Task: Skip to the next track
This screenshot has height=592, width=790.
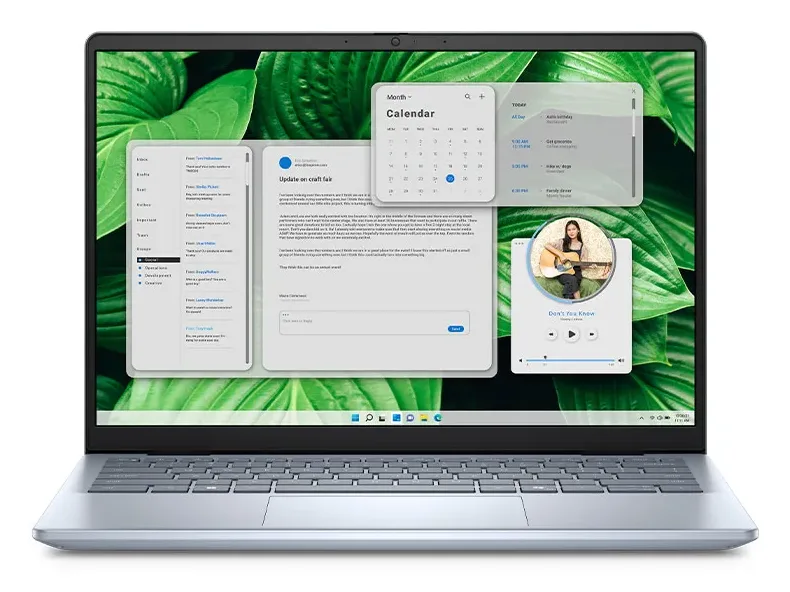Action: click(x=592, y=334)
